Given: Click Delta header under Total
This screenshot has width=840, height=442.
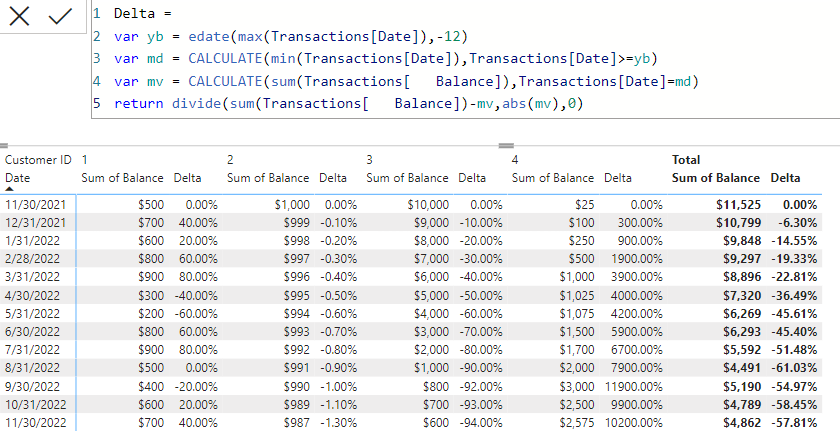Looking at the screenshot, I should 785,178.
